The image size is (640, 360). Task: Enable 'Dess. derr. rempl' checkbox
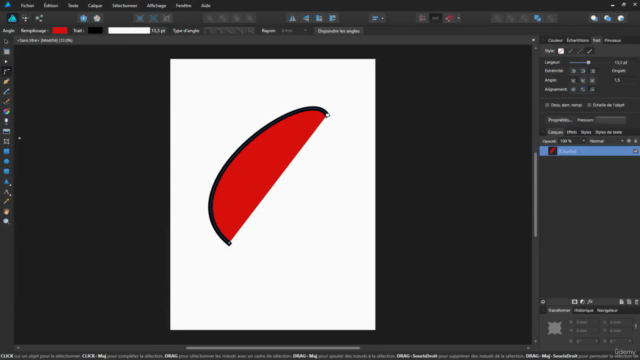547,105
